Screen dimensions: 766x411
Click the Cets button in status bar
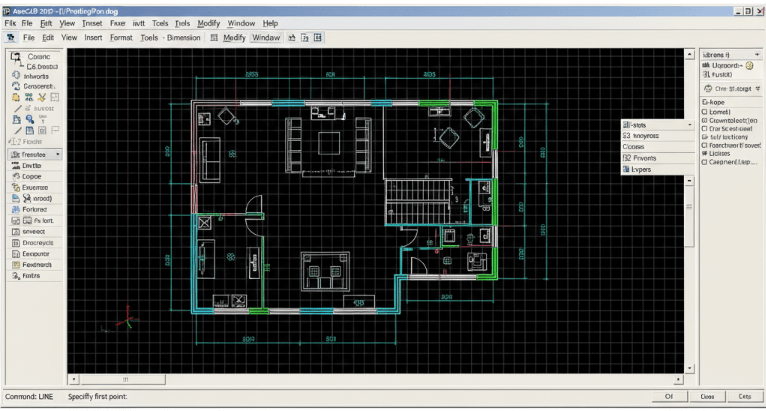(745, 396)
